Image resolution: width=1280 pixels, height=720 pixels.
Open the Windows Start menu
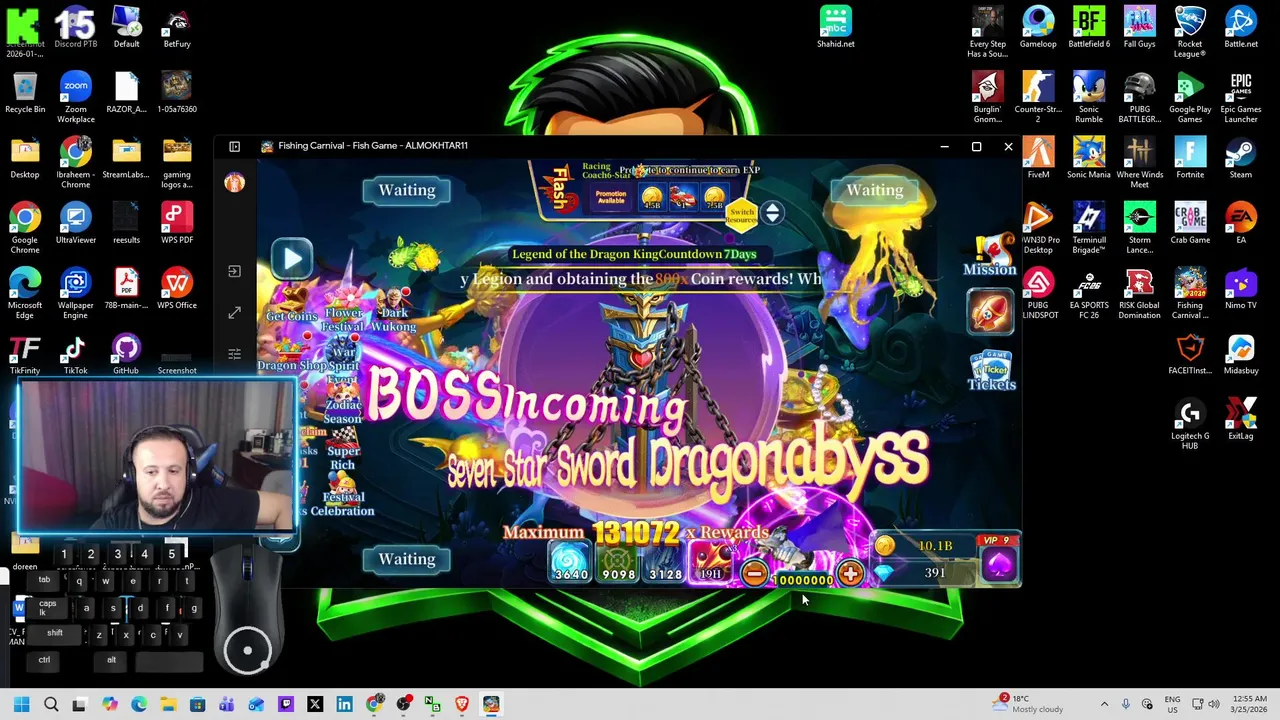21,704
